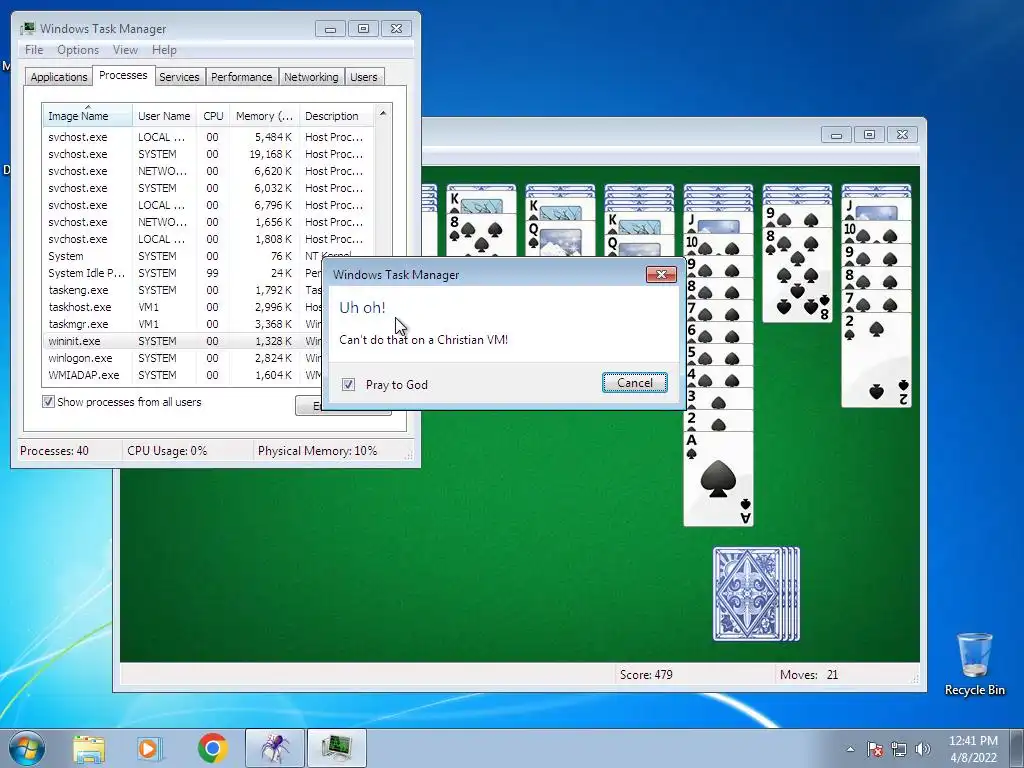Open the Start menu orb
The width and height of the screenshot is (1024, 768).
(x=26, y=748)
